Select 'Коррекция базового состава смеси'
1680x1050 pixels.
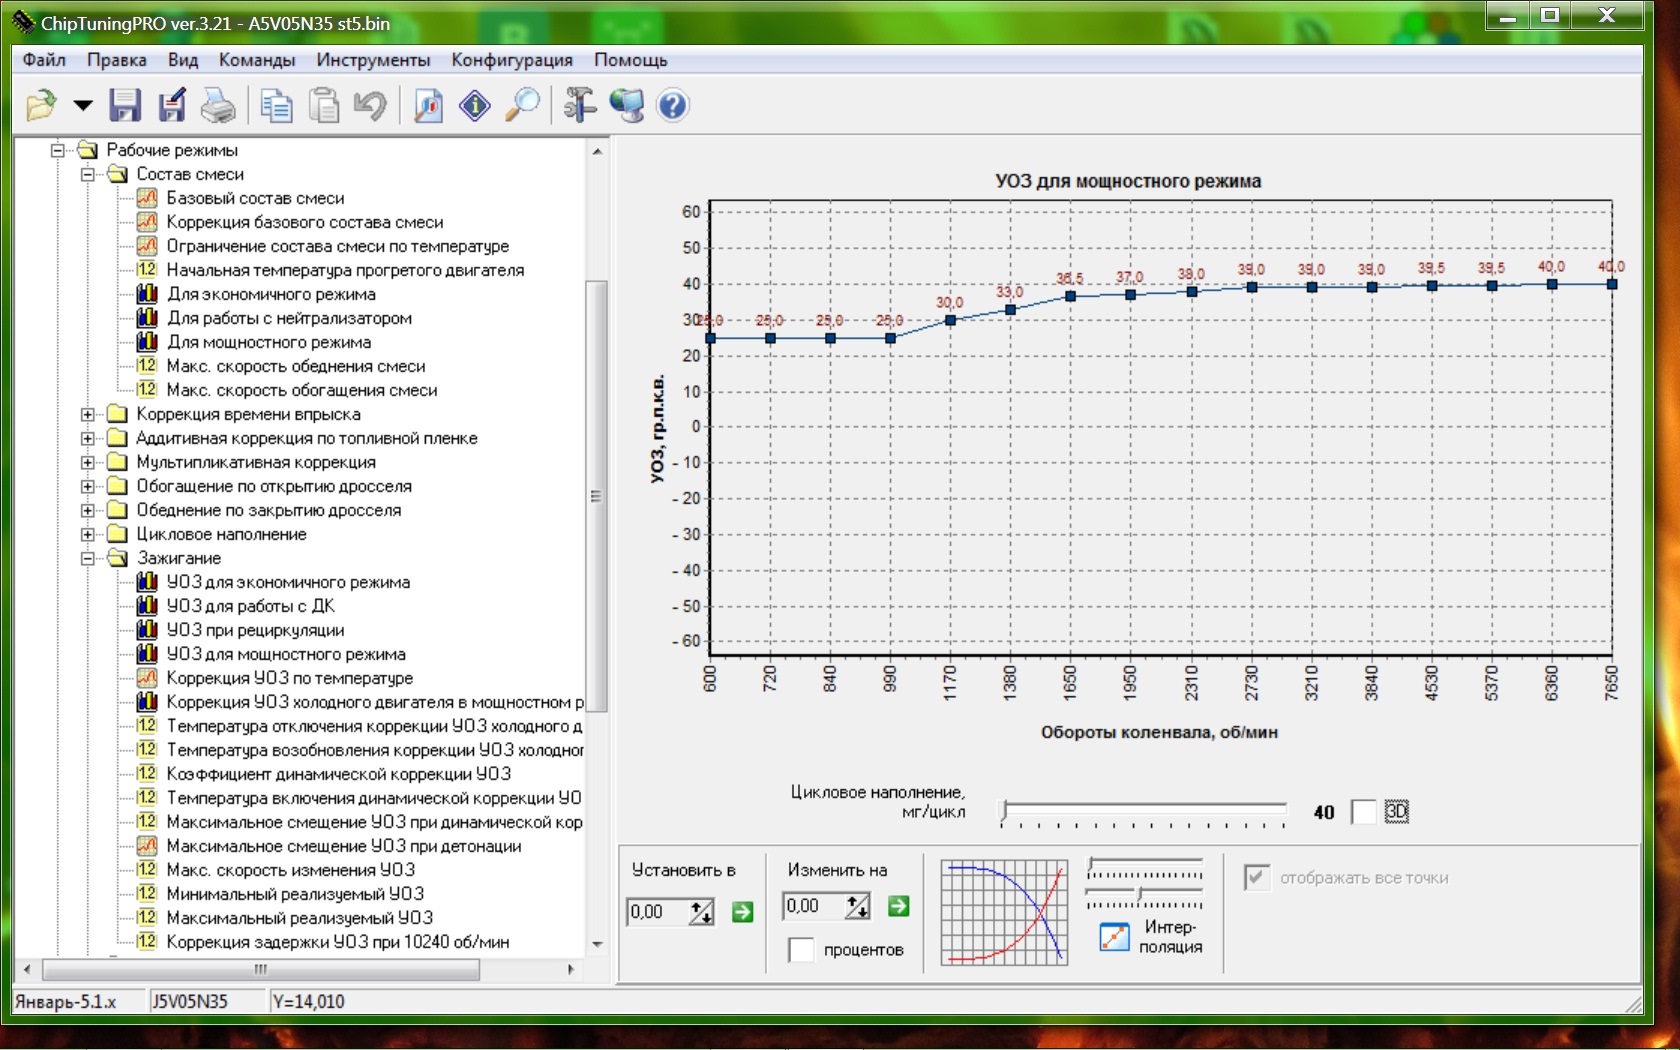coord(305,222)
